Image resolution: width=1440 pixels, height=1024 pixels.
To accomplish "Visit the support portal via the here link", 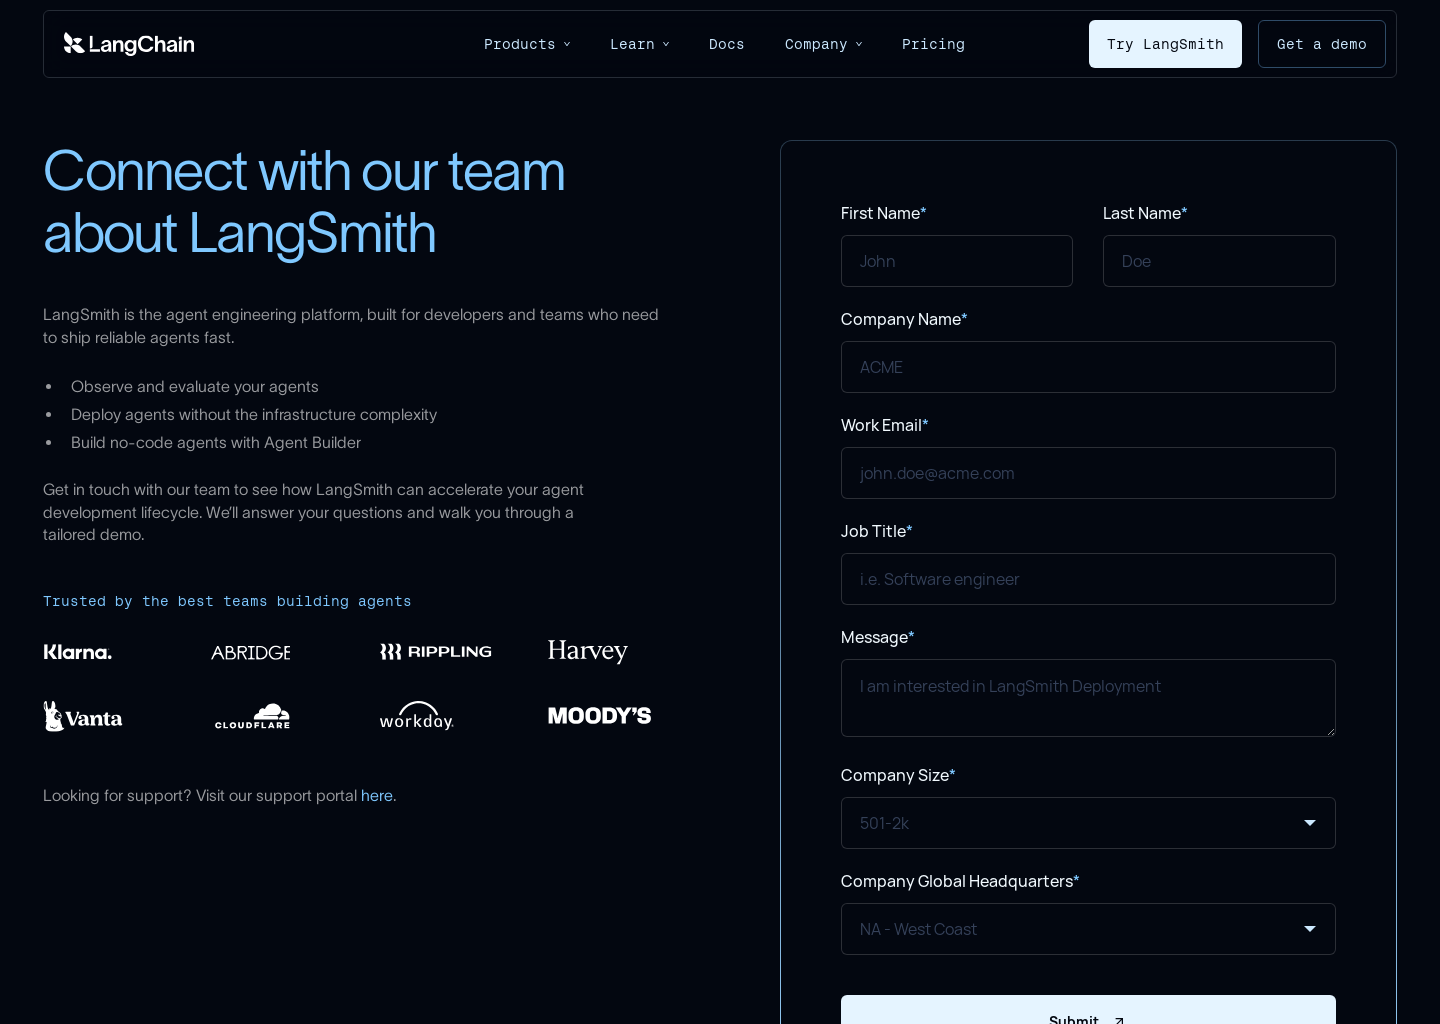I will (377, 795).
